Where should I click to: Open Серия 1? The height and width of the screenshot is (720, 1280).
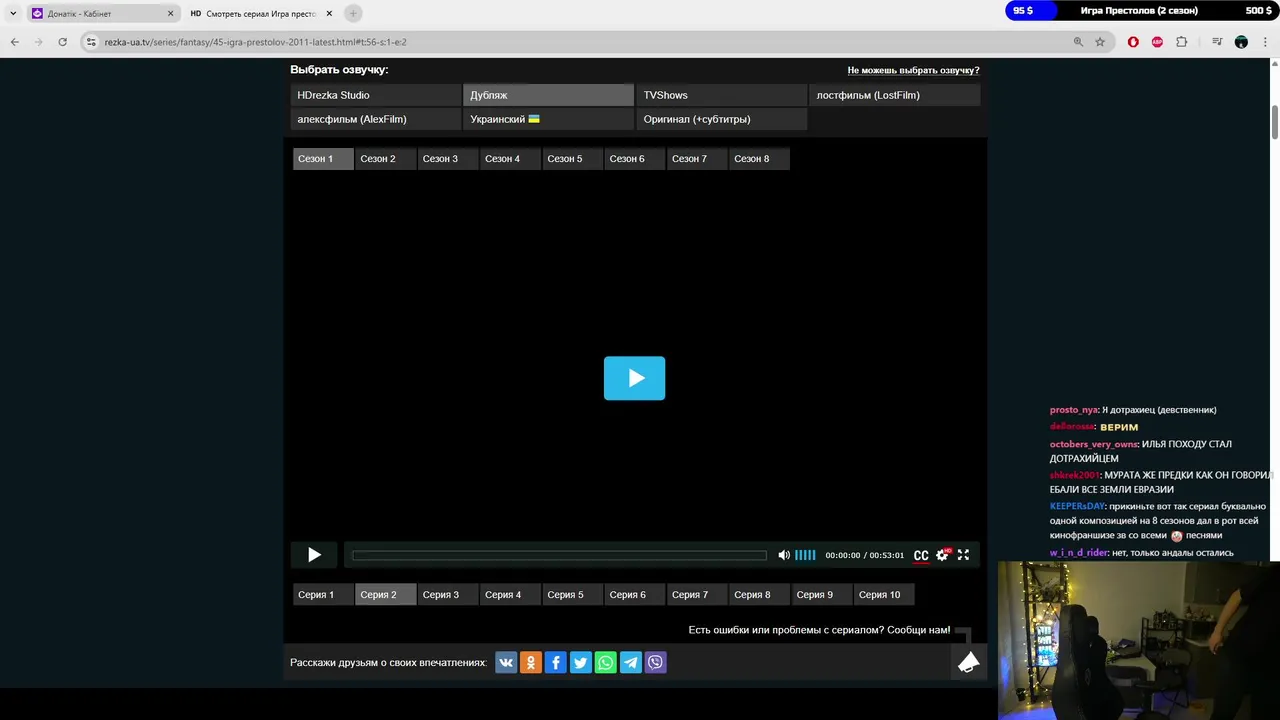point(323,595)
